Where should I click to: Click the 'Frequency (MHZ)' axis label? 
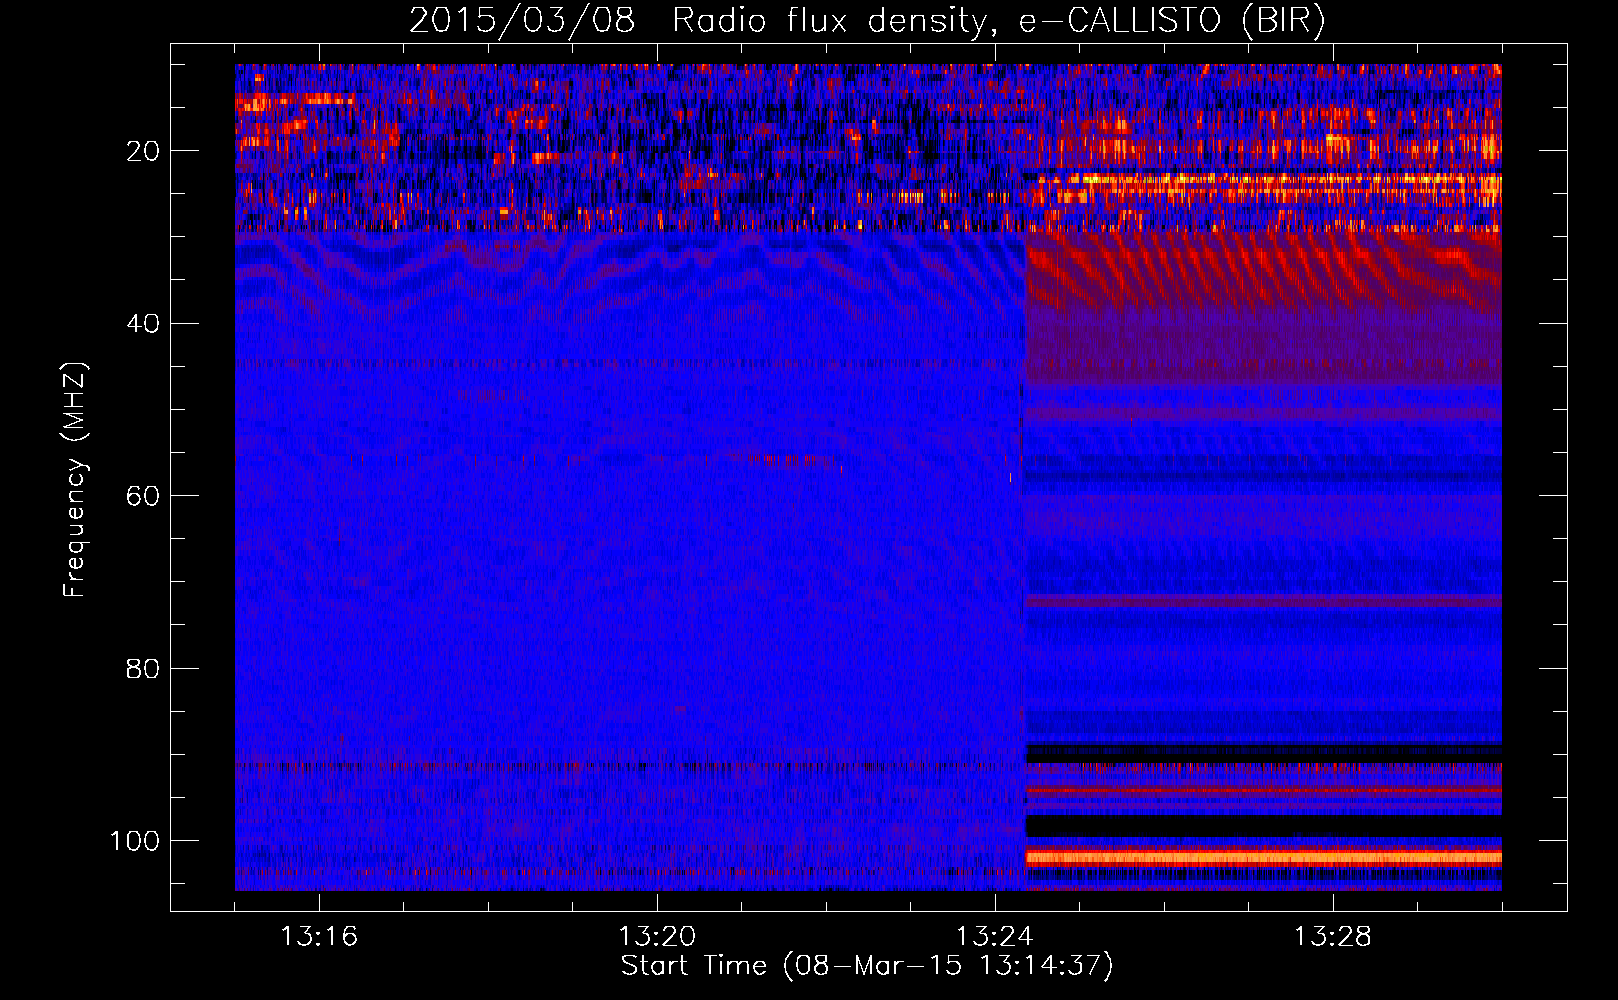[x=75, y=480]
